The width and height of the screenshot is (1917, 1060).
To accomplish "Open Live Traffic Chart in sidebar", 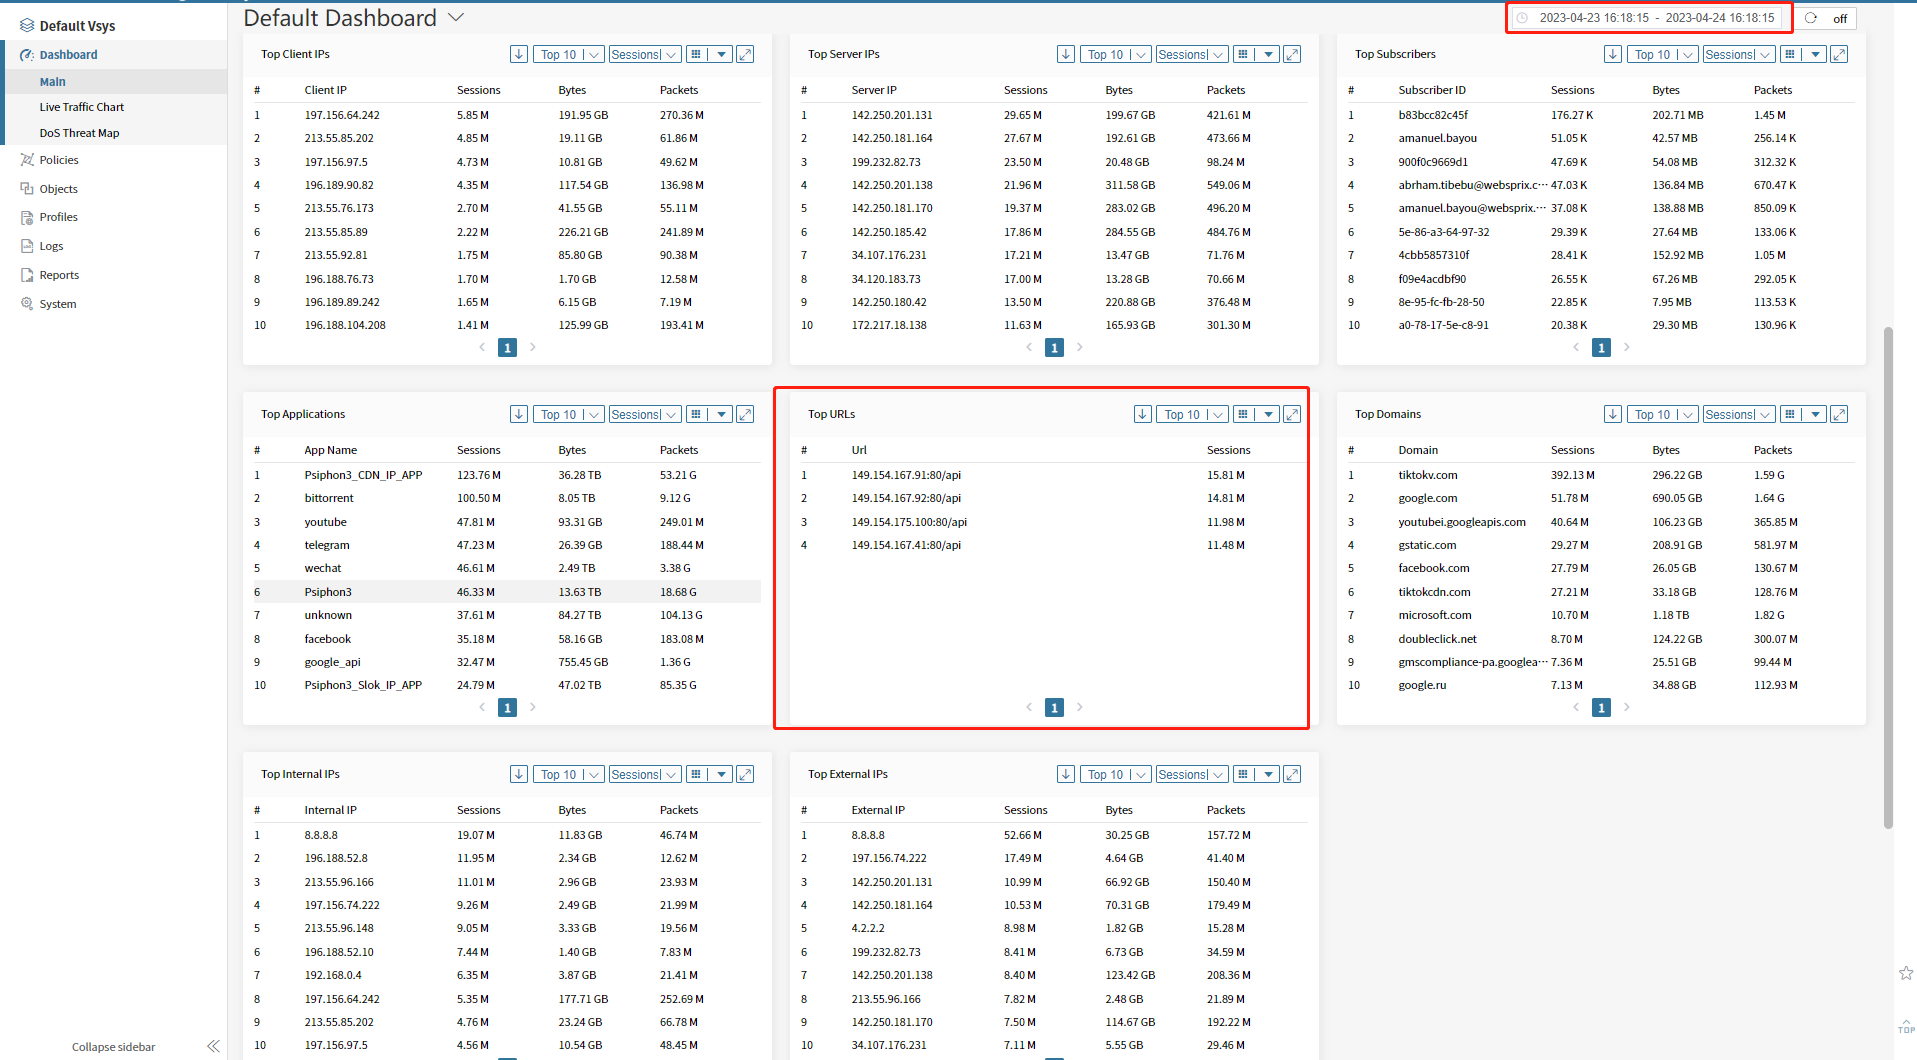I will [82, 107].
